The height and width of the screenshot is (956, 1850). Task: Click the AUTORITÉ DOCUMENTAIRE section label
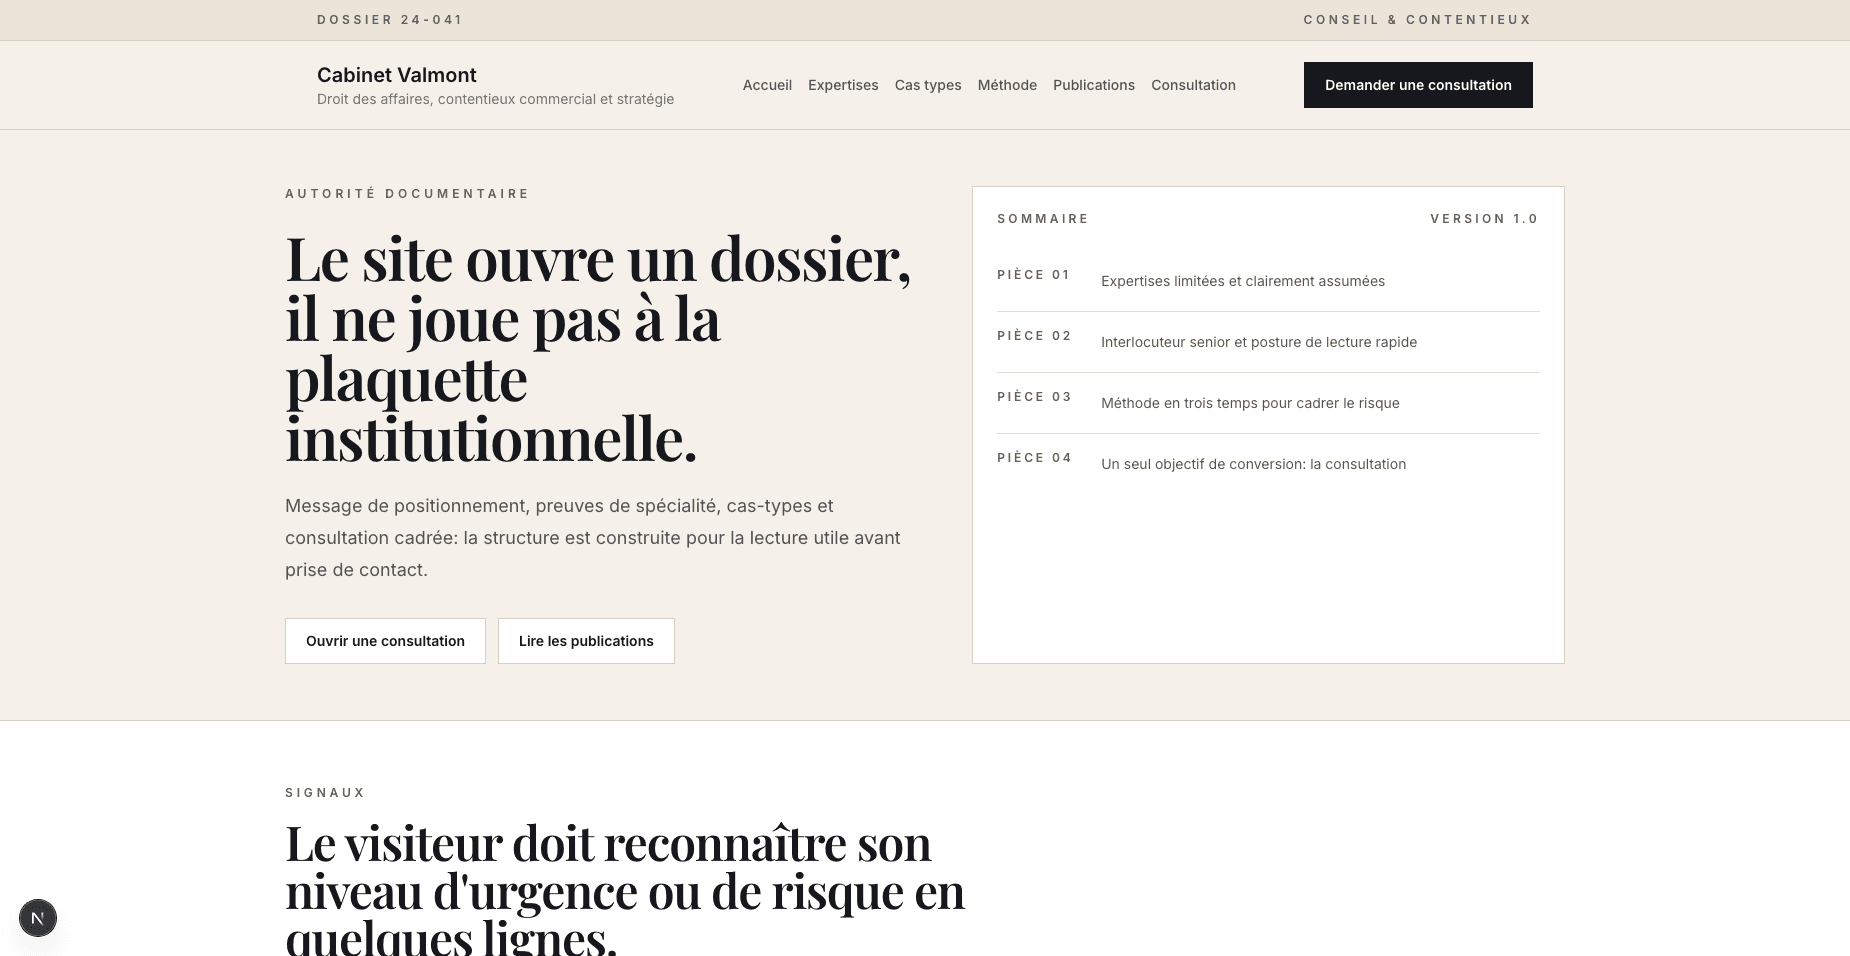[407, 193]
